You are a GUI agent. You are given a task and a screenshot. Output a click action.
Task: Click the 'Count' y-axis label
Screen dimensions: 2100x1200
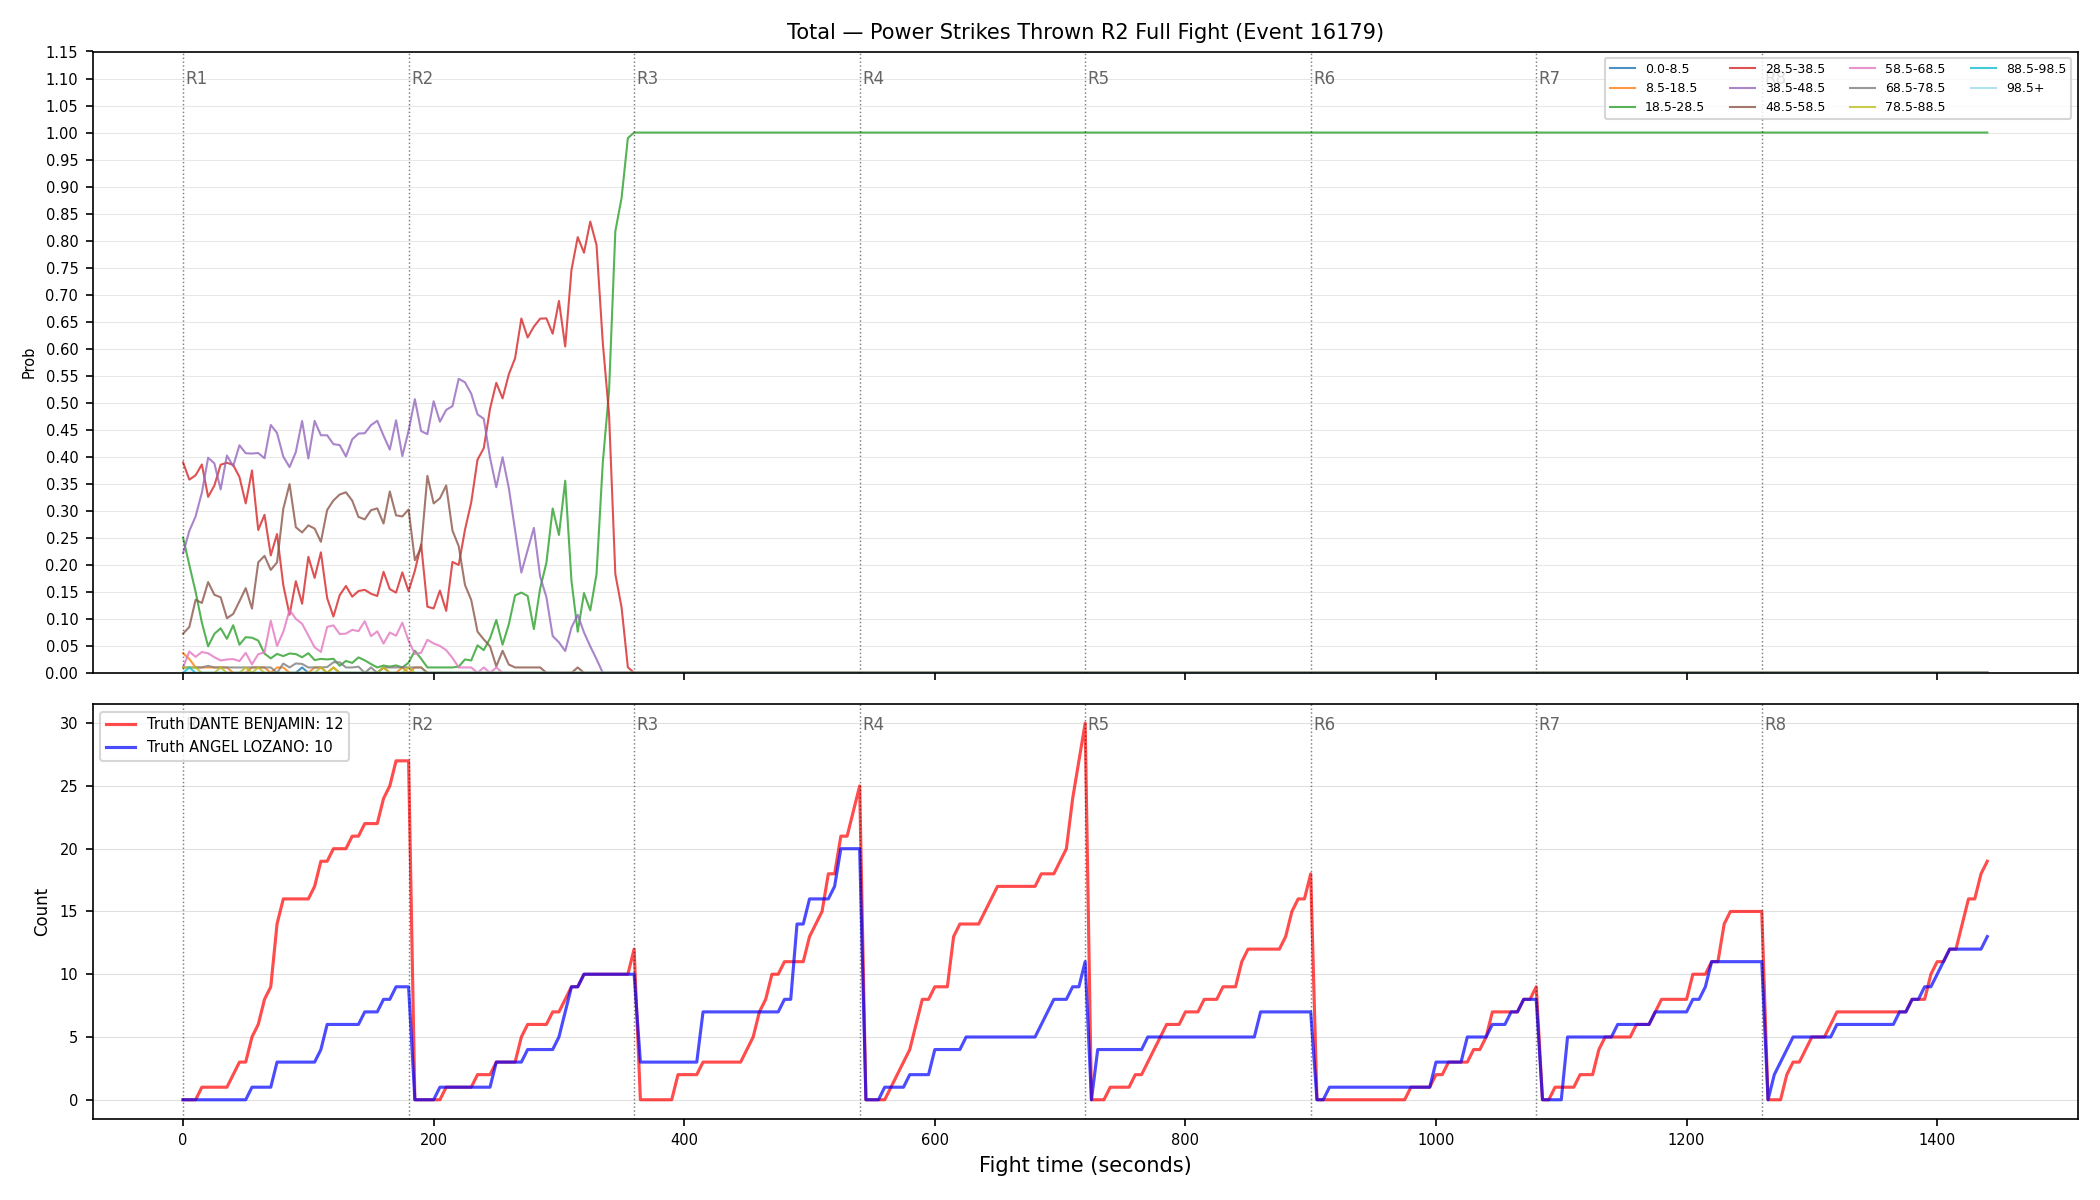coord(41,912)
